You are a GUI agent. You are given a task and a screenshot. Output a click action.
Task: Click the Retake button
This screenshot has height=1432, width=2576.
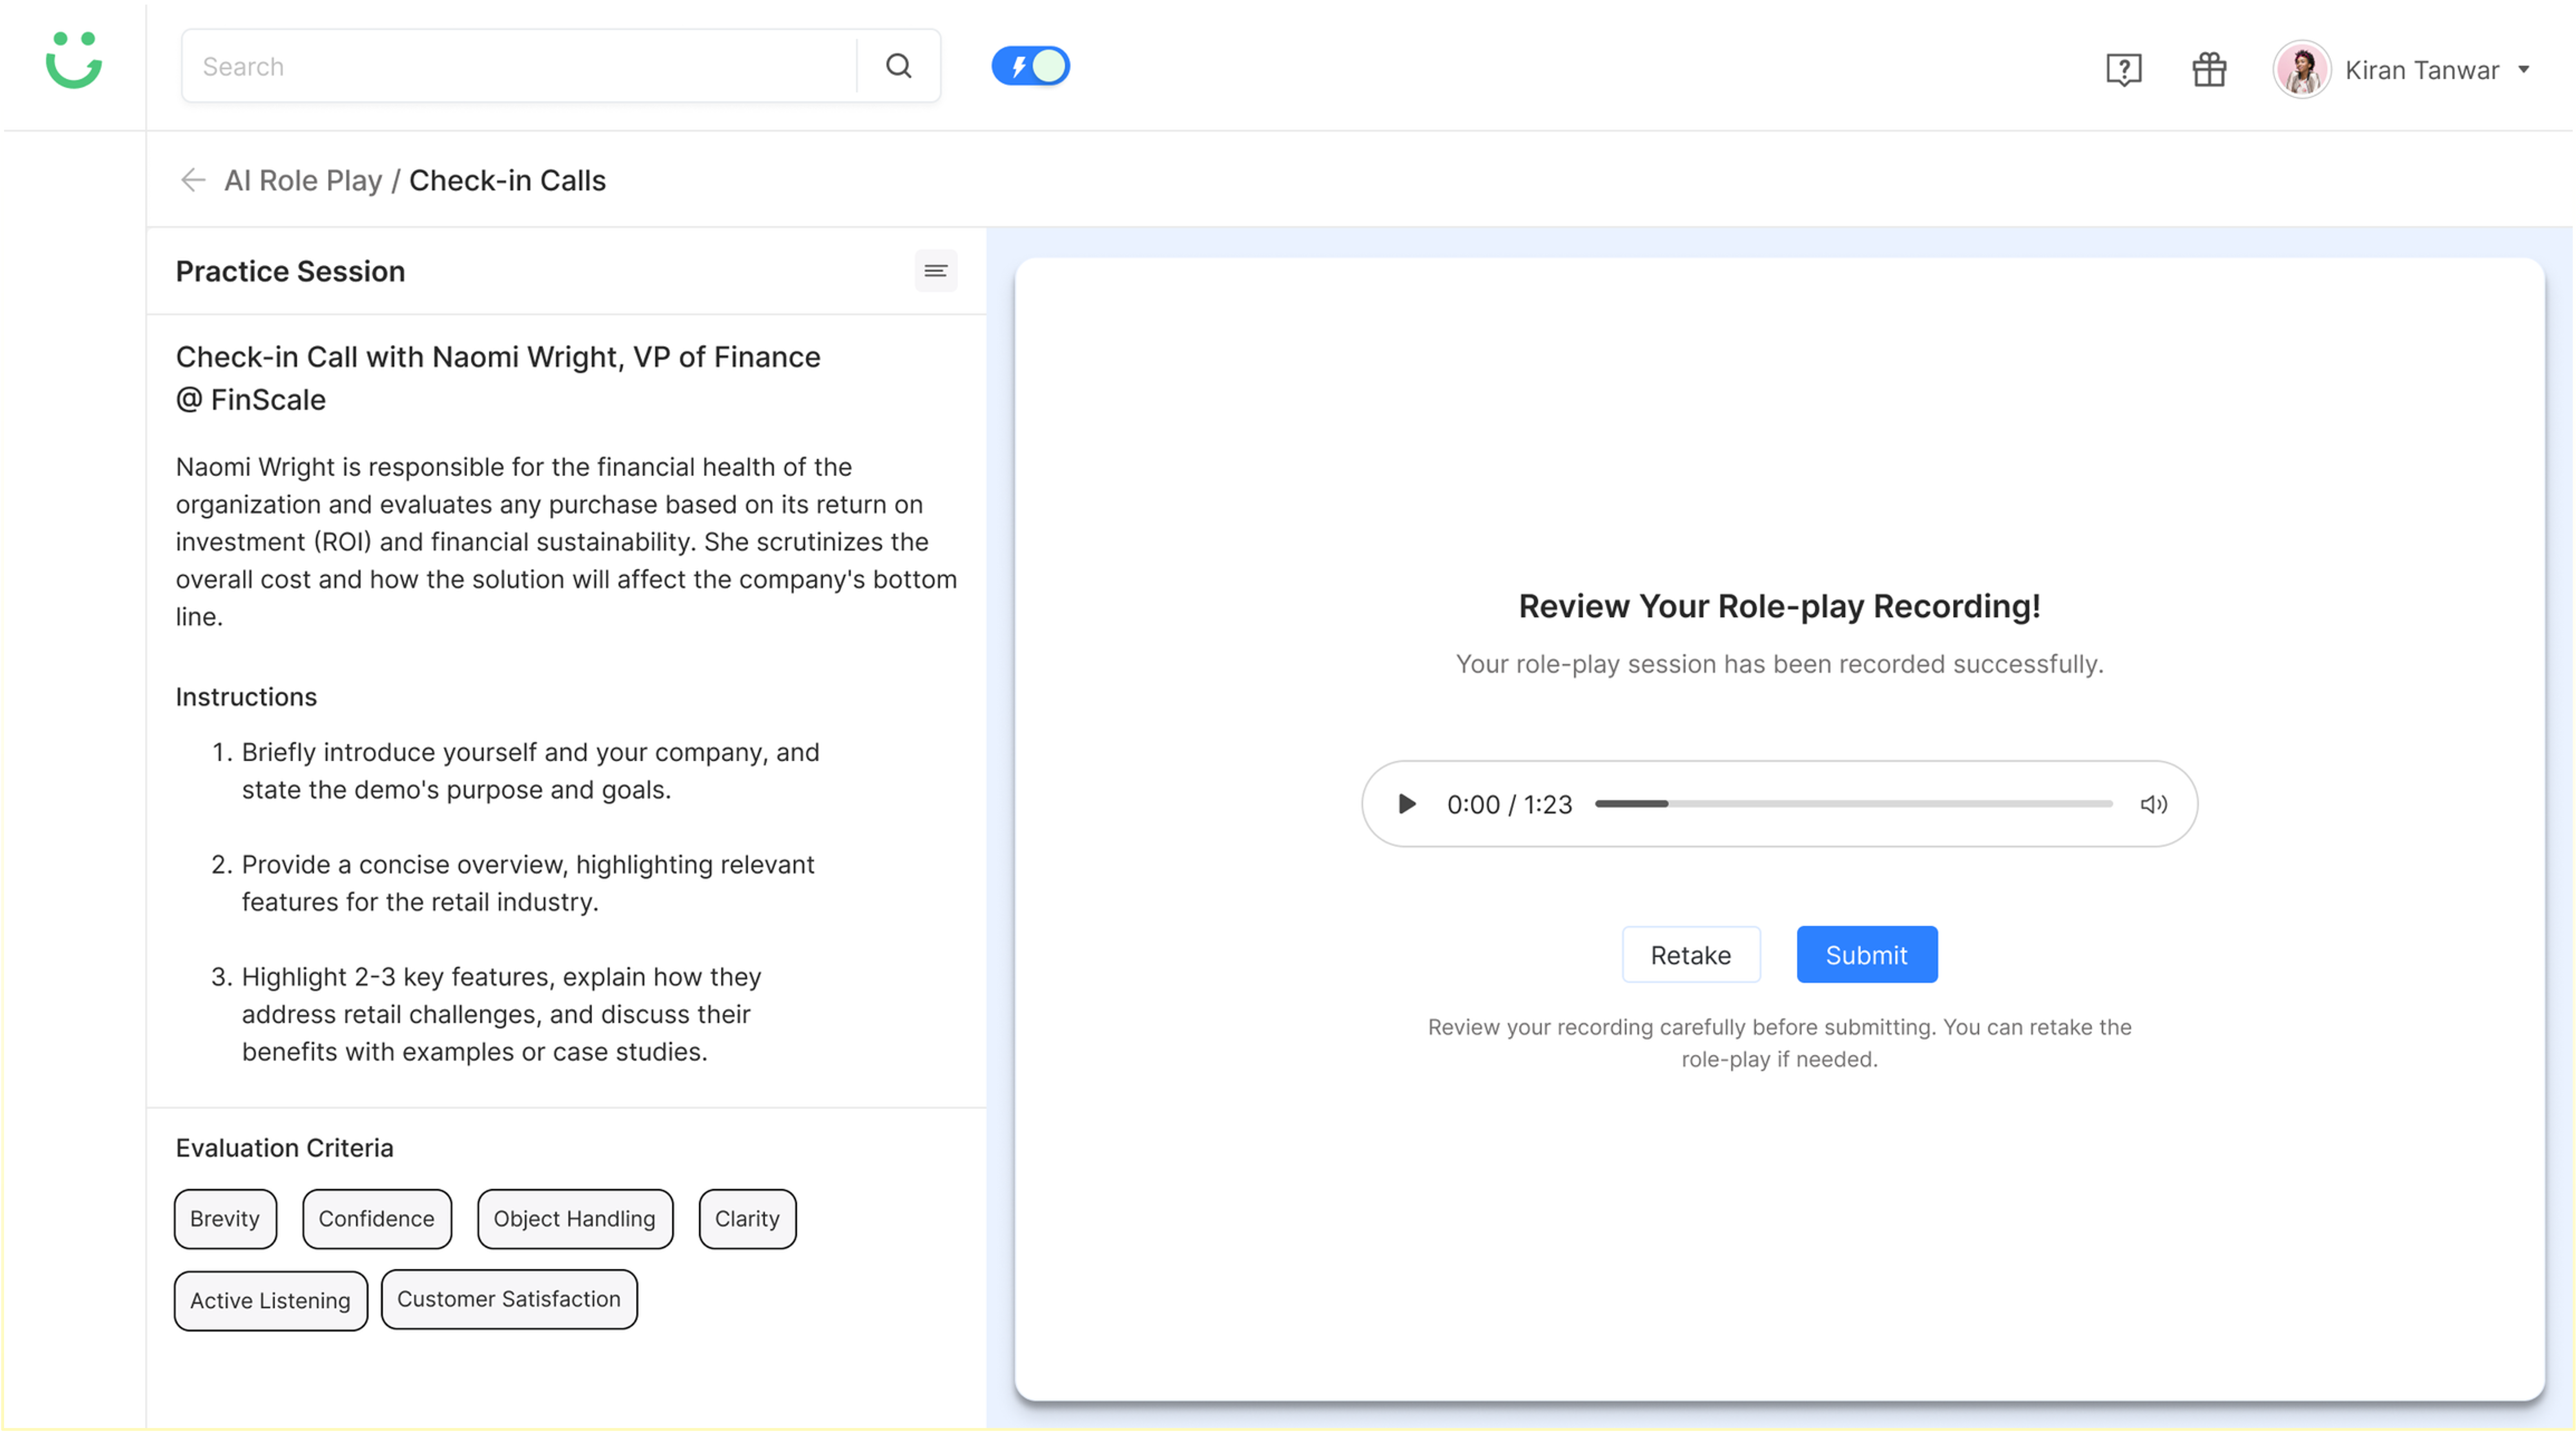point(1690,955)
